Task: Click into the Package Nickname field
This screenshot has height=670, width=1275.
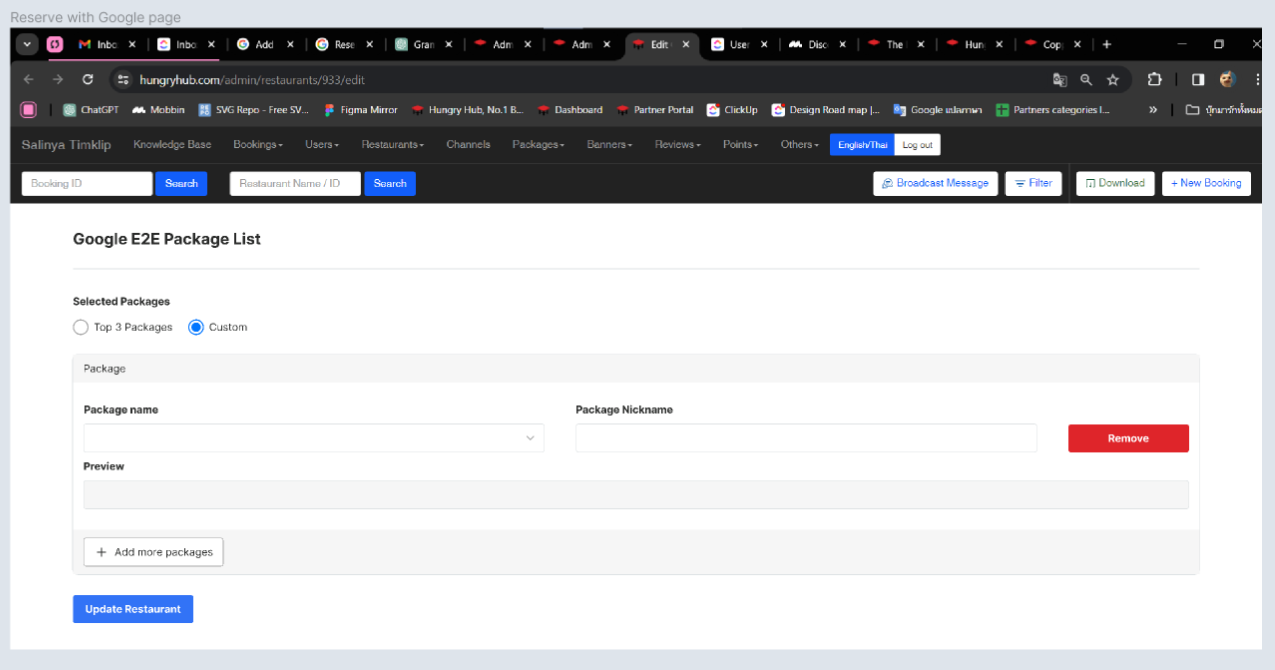Action: pyautogui.click(x=805, y=438)
